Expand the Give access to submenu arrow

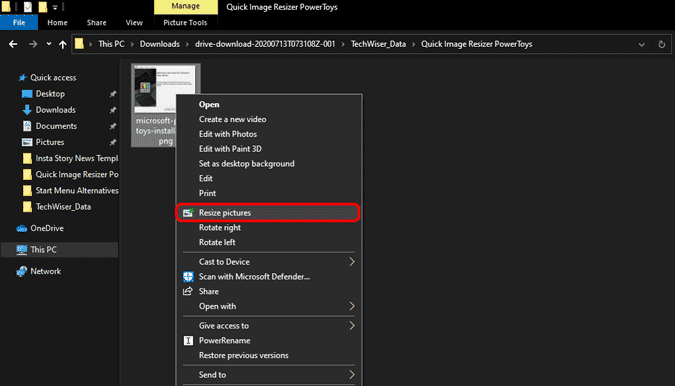click(352, 326)
